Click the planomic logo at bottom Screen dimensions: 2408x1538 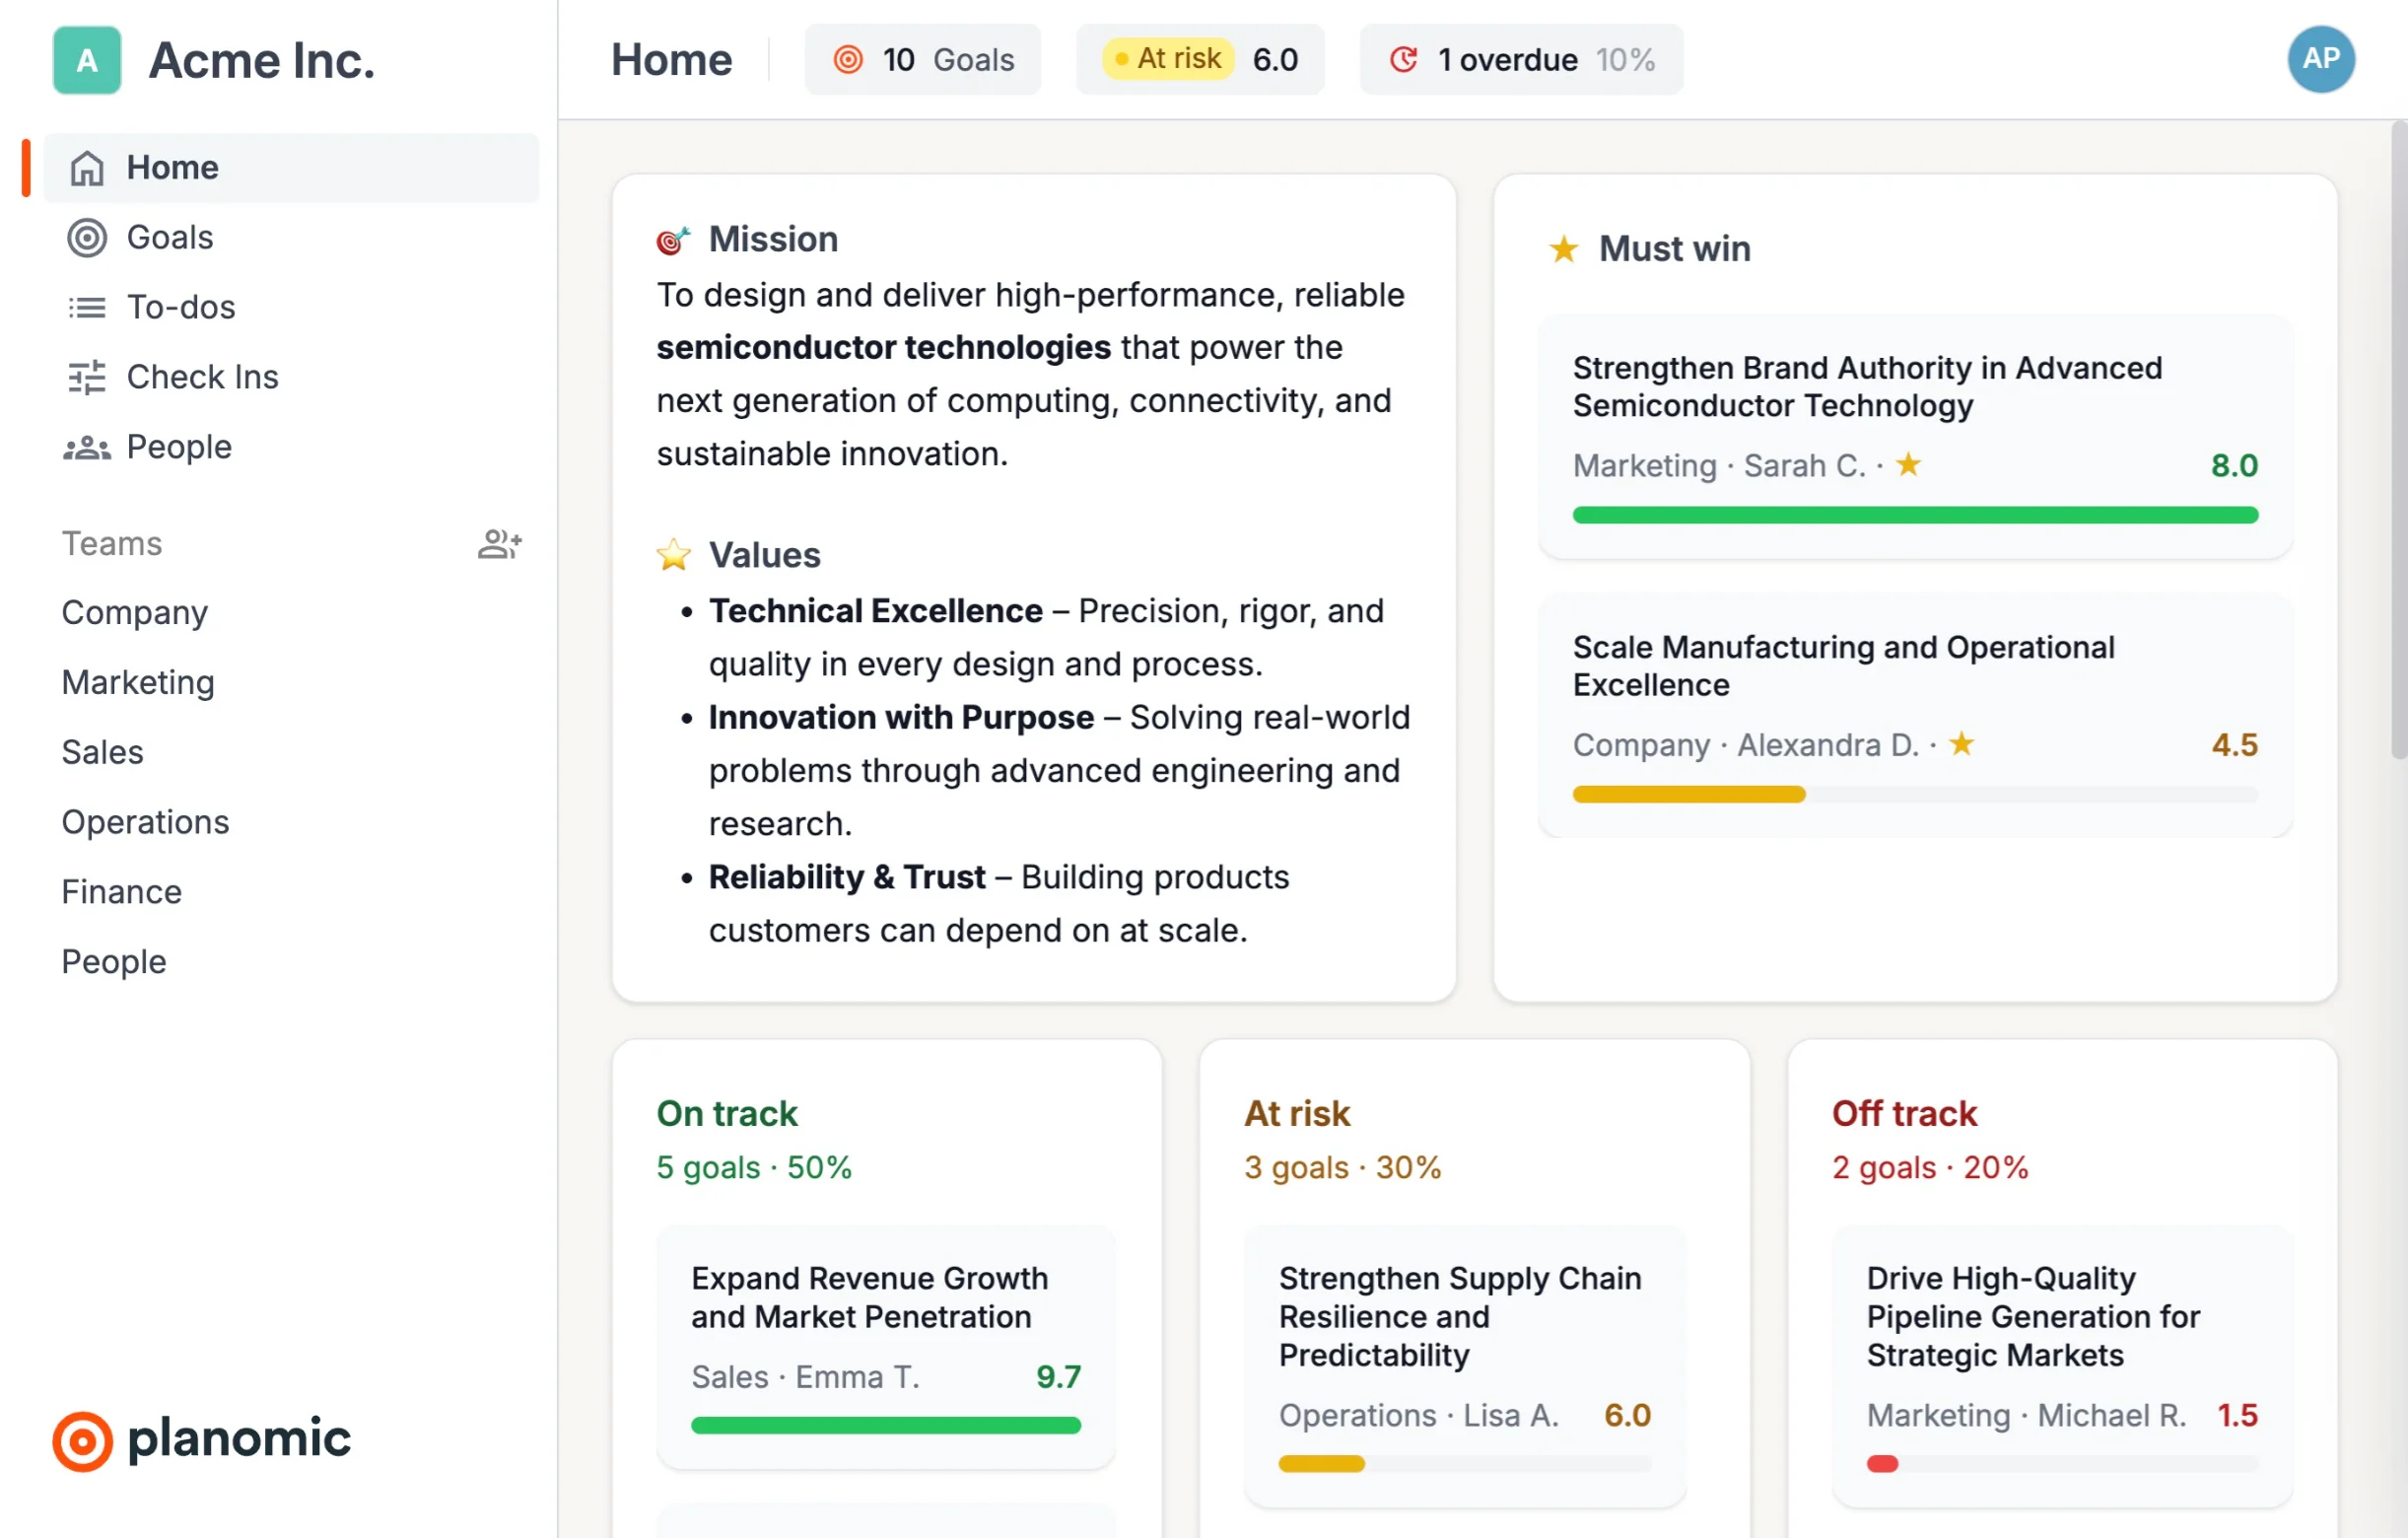point(202,1440)
